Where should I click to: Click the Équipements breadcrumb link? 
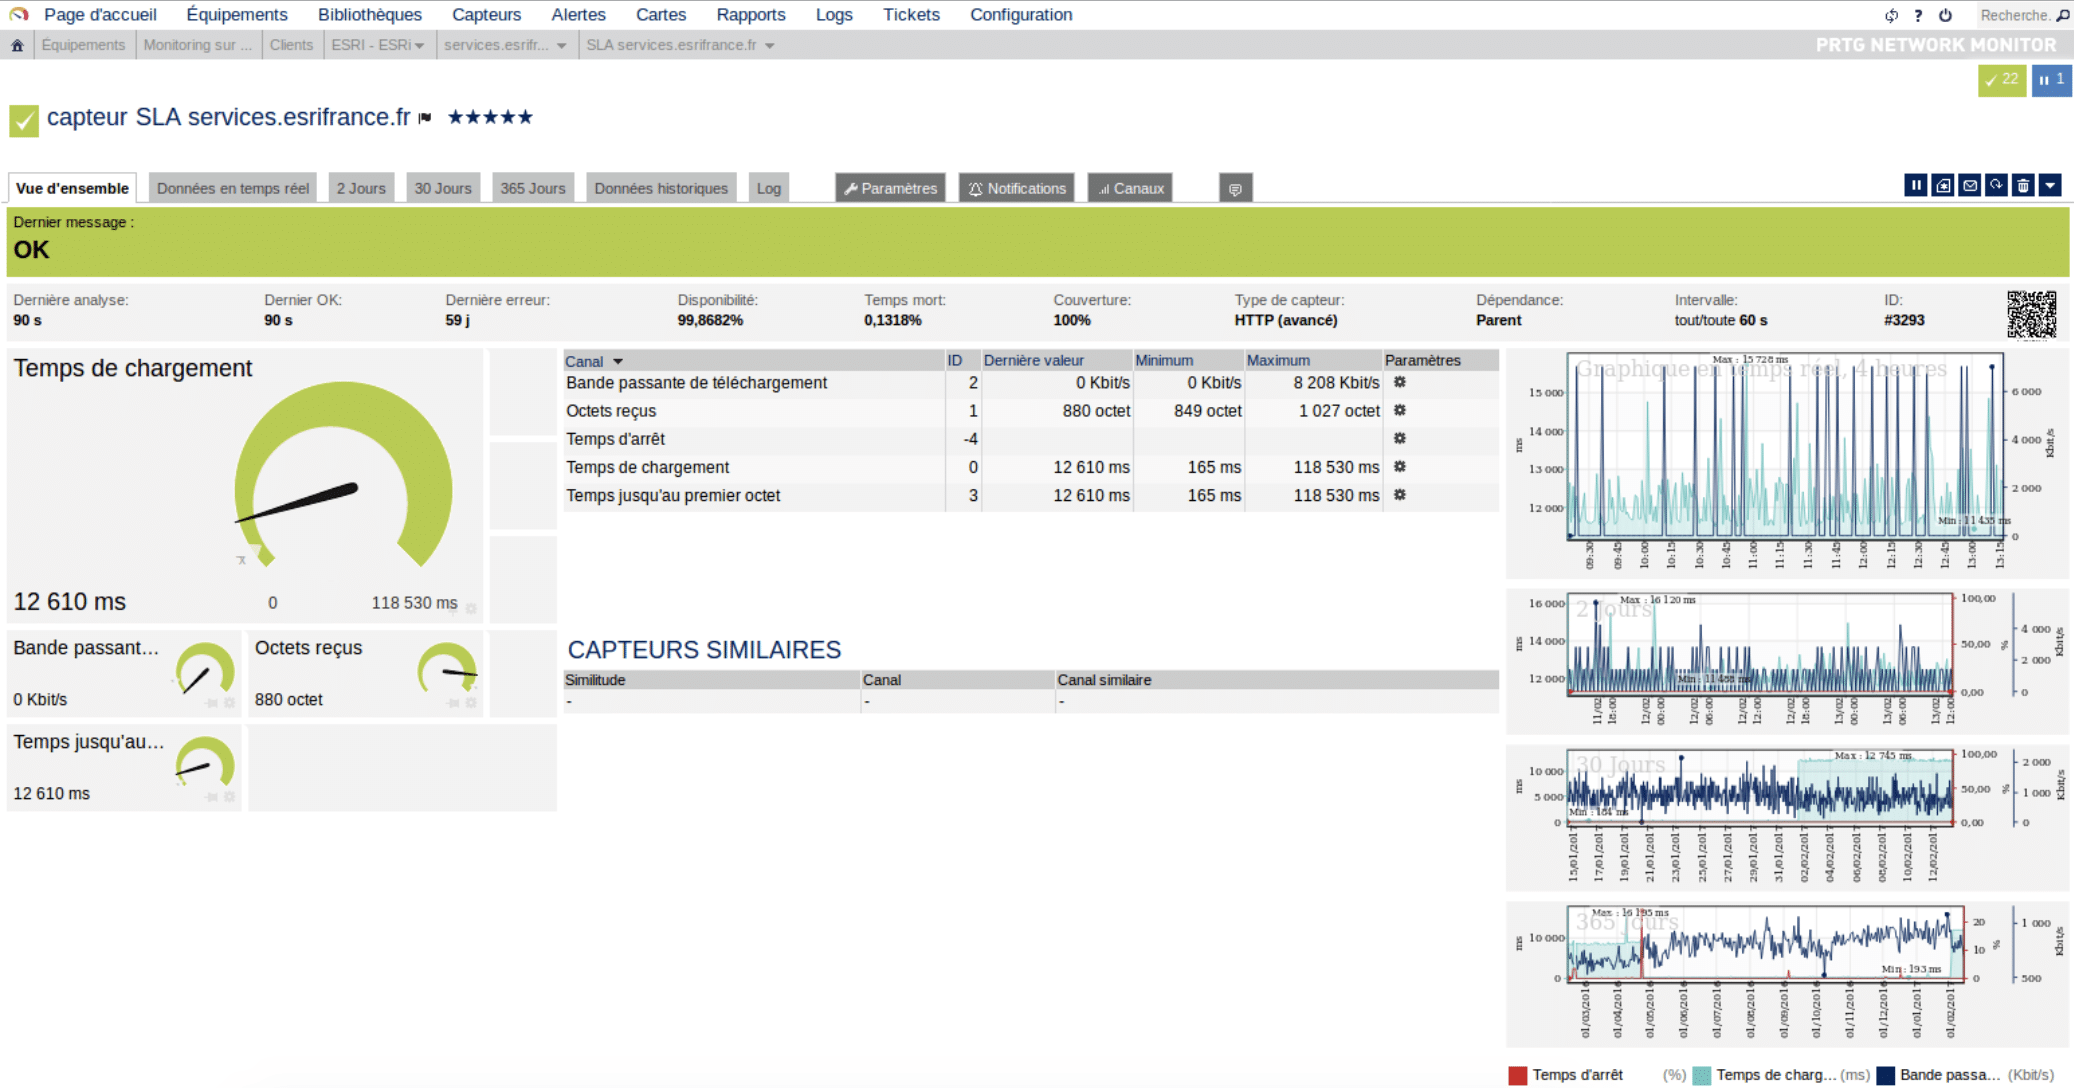[x=83, y=45]
